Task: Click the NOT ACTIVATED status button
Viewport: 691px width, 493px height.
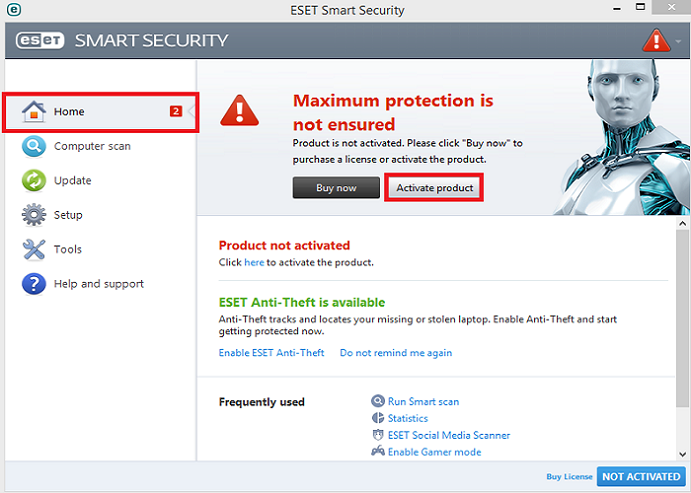Action: click(x=641, y=477)
